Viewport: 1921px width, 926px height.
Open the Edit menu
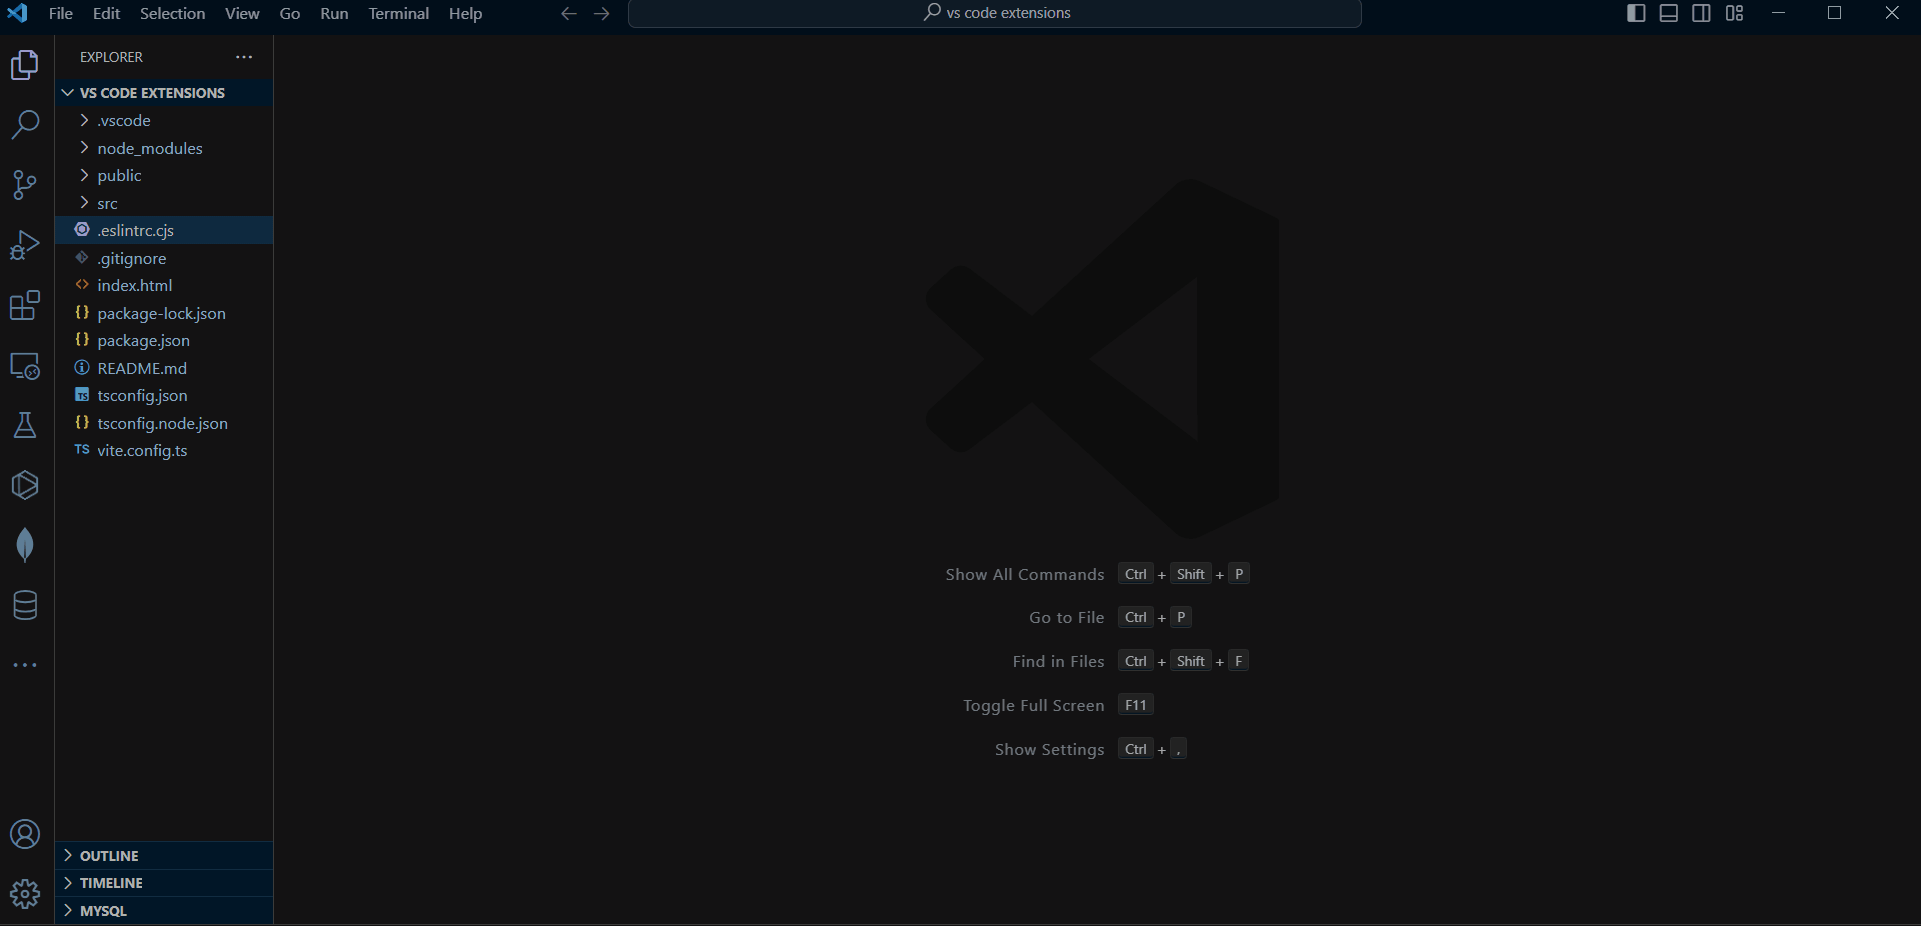[106, 13]
